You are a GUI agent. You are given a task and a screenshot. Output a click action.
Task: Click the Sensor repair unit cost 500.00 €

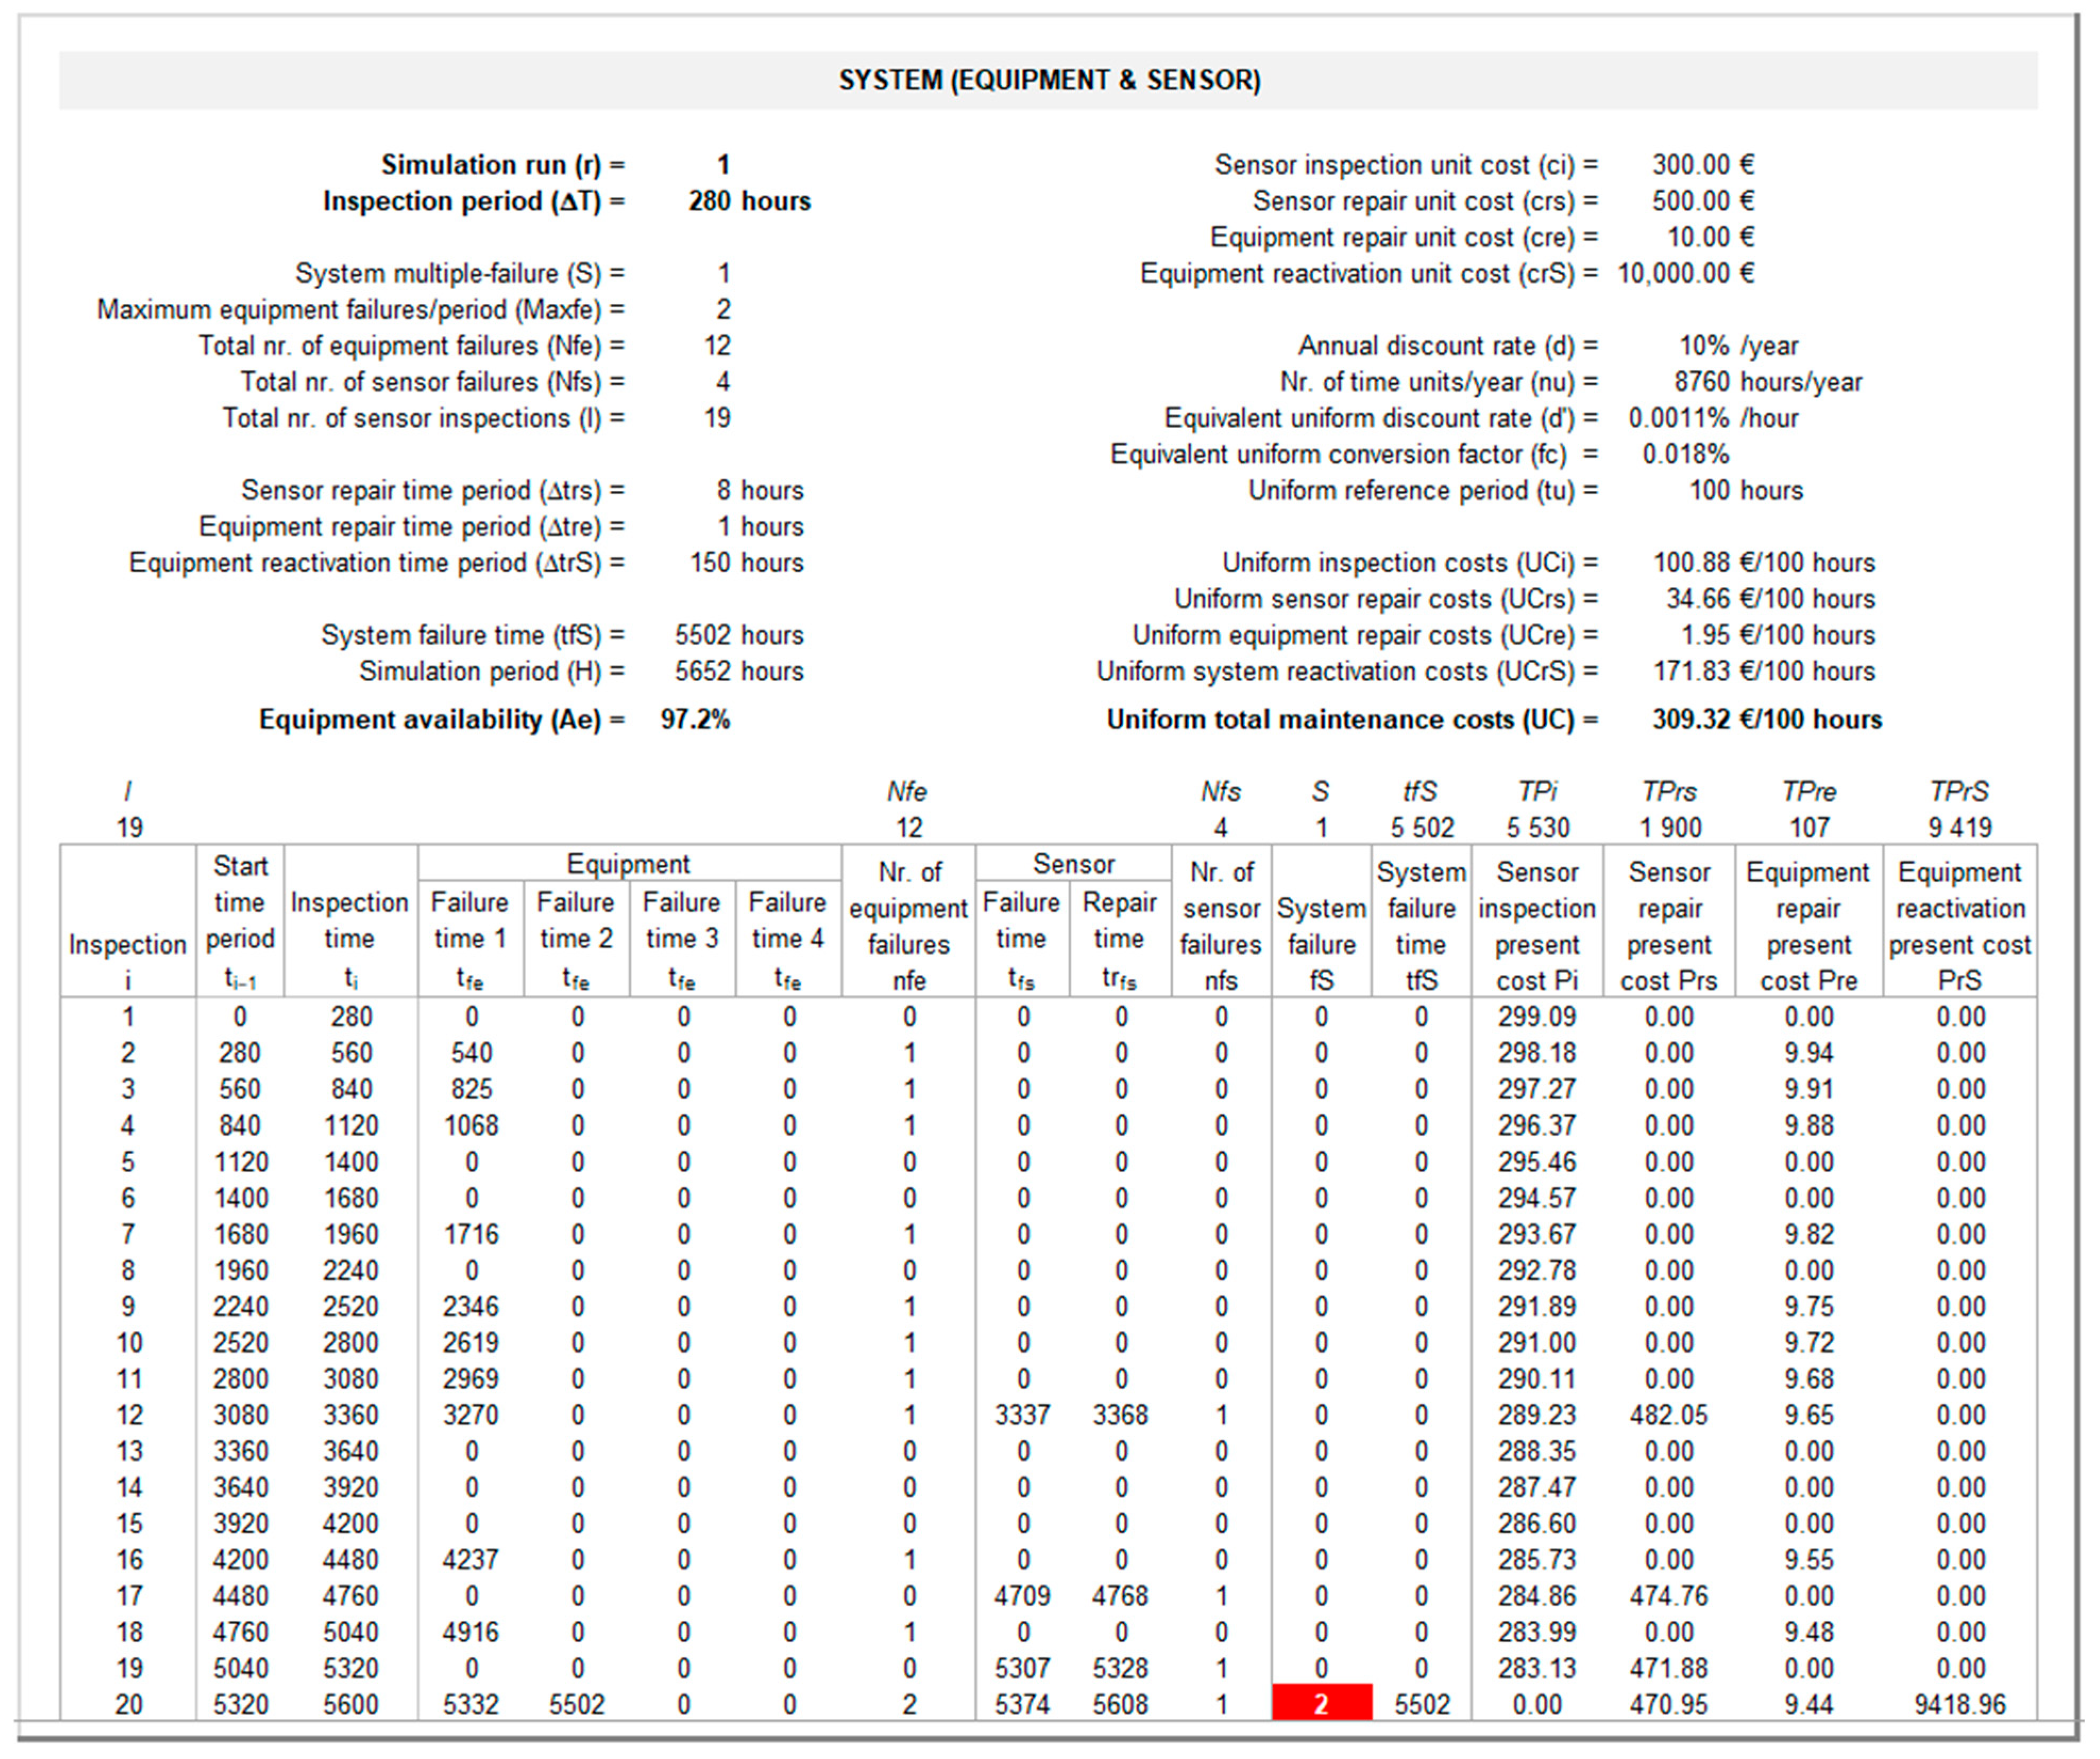[1702, 201]
